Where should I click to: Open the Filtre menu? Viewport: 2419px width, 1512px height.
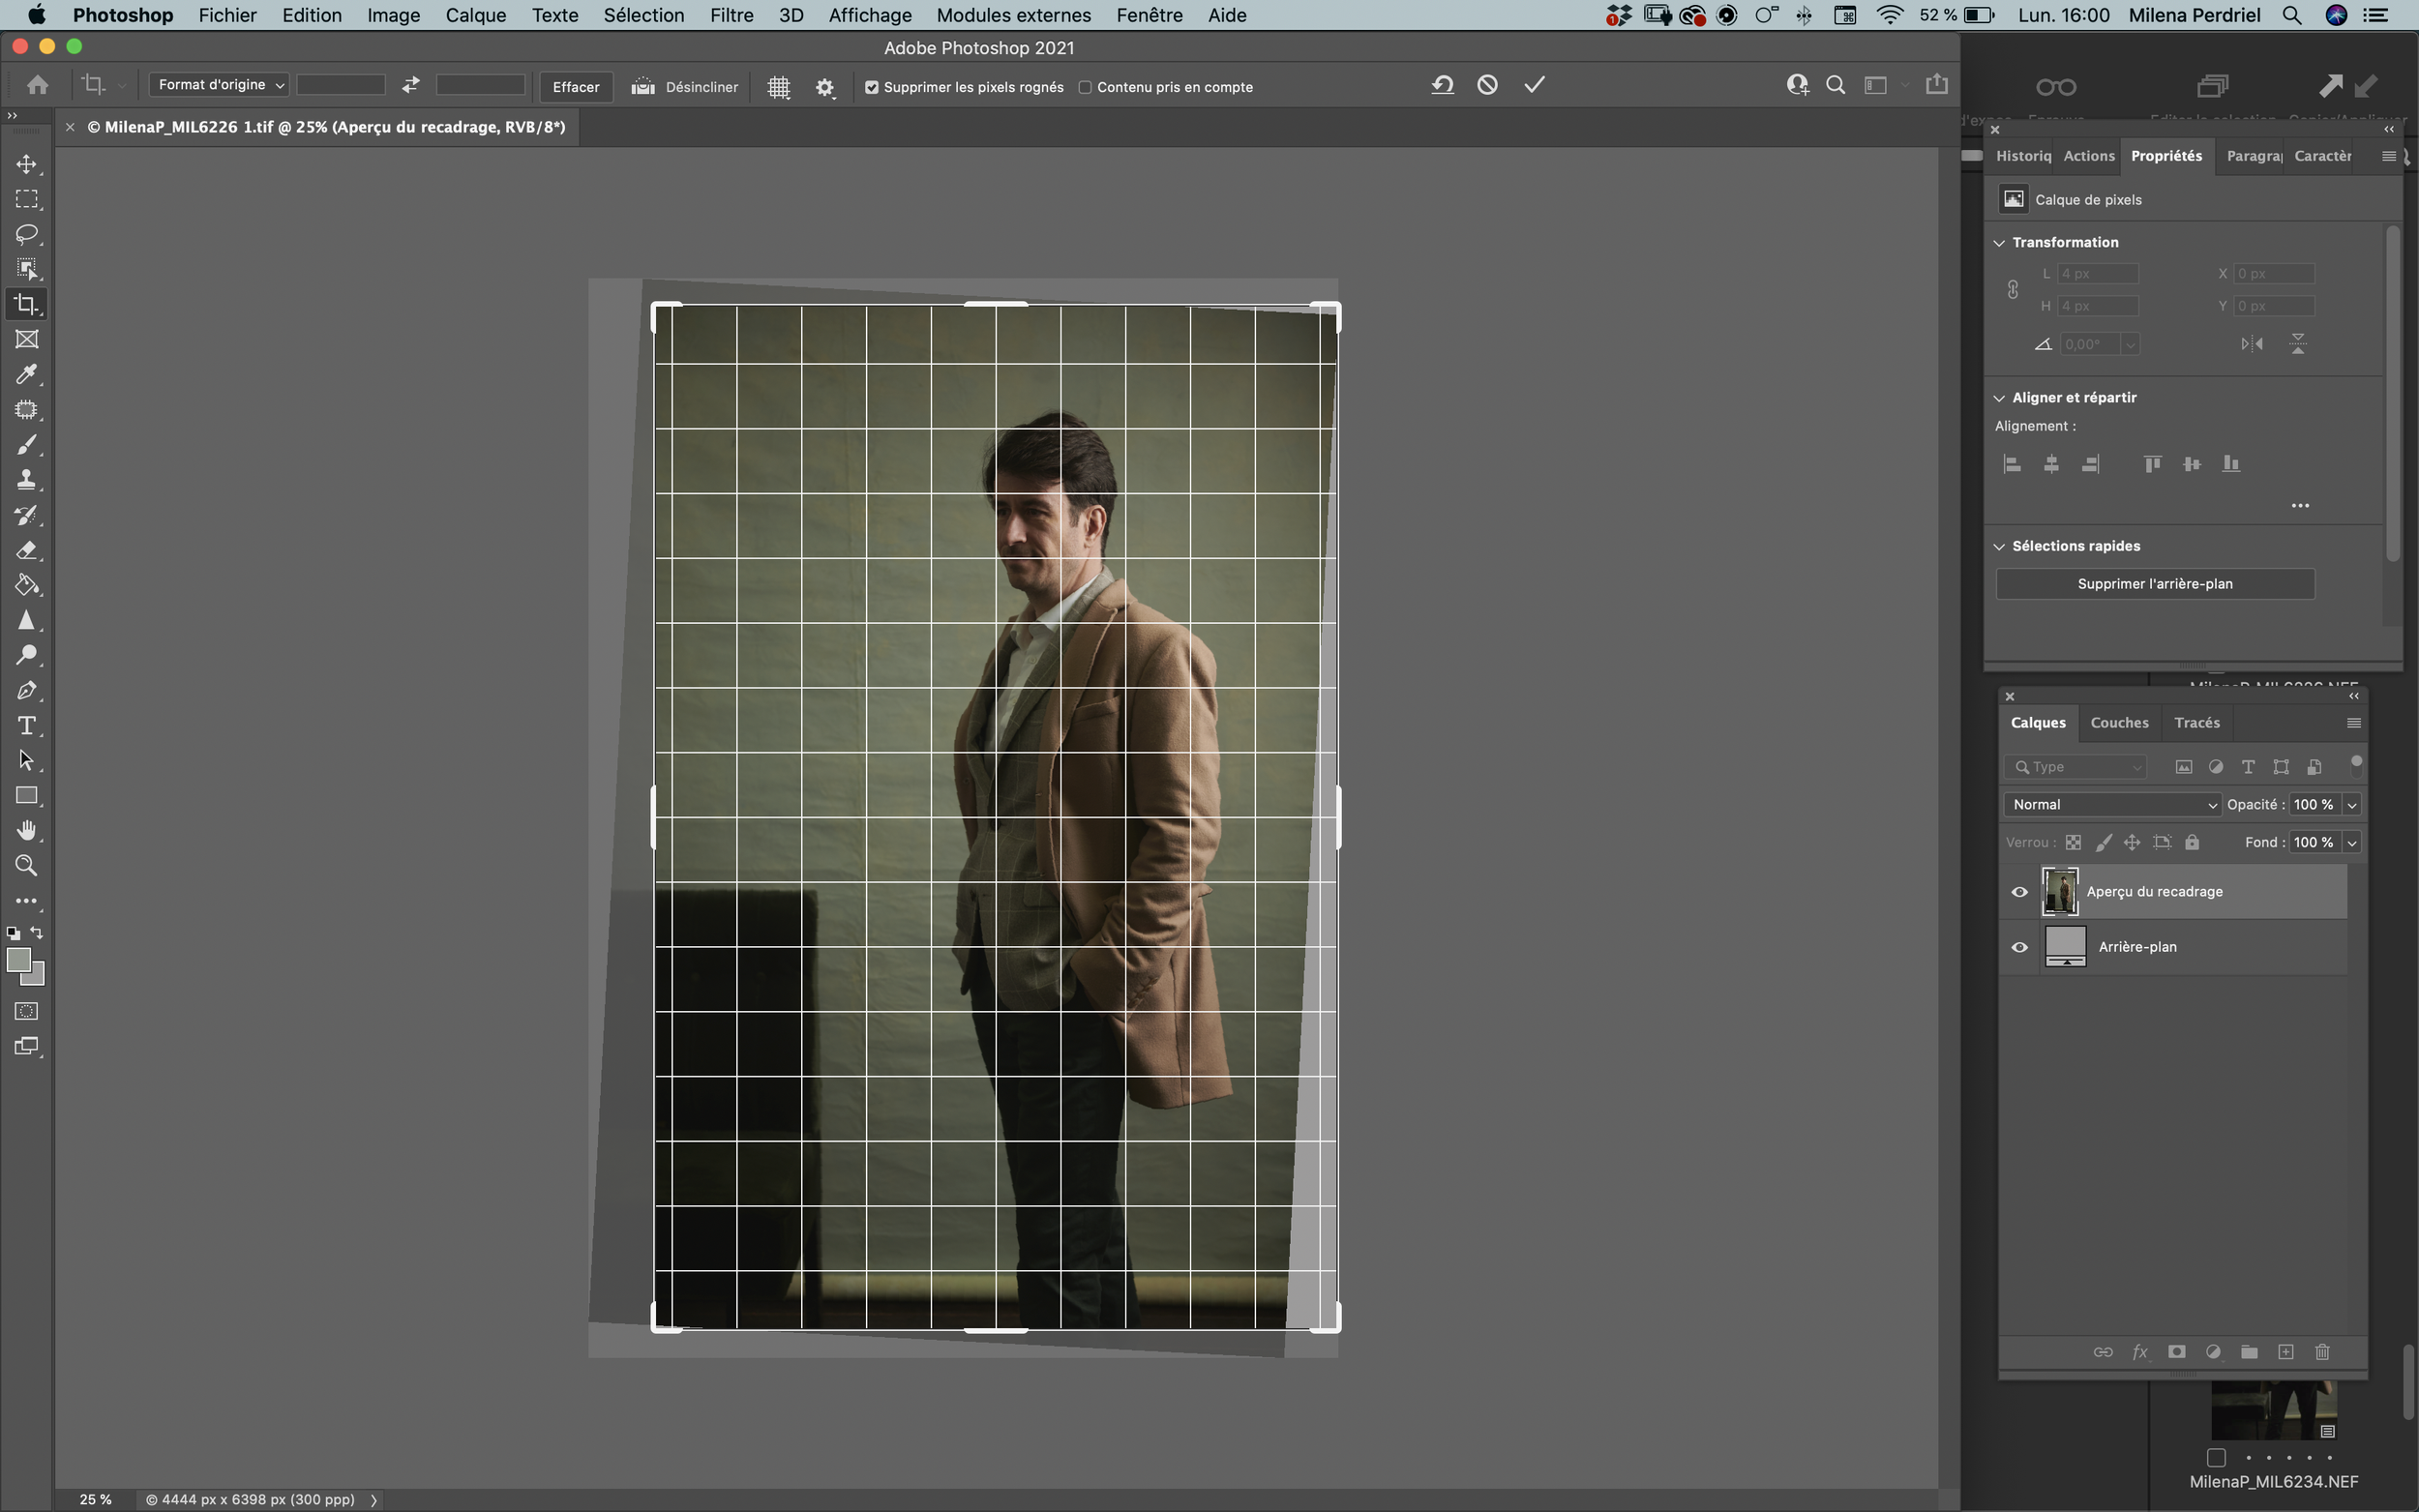click(731, 15)
